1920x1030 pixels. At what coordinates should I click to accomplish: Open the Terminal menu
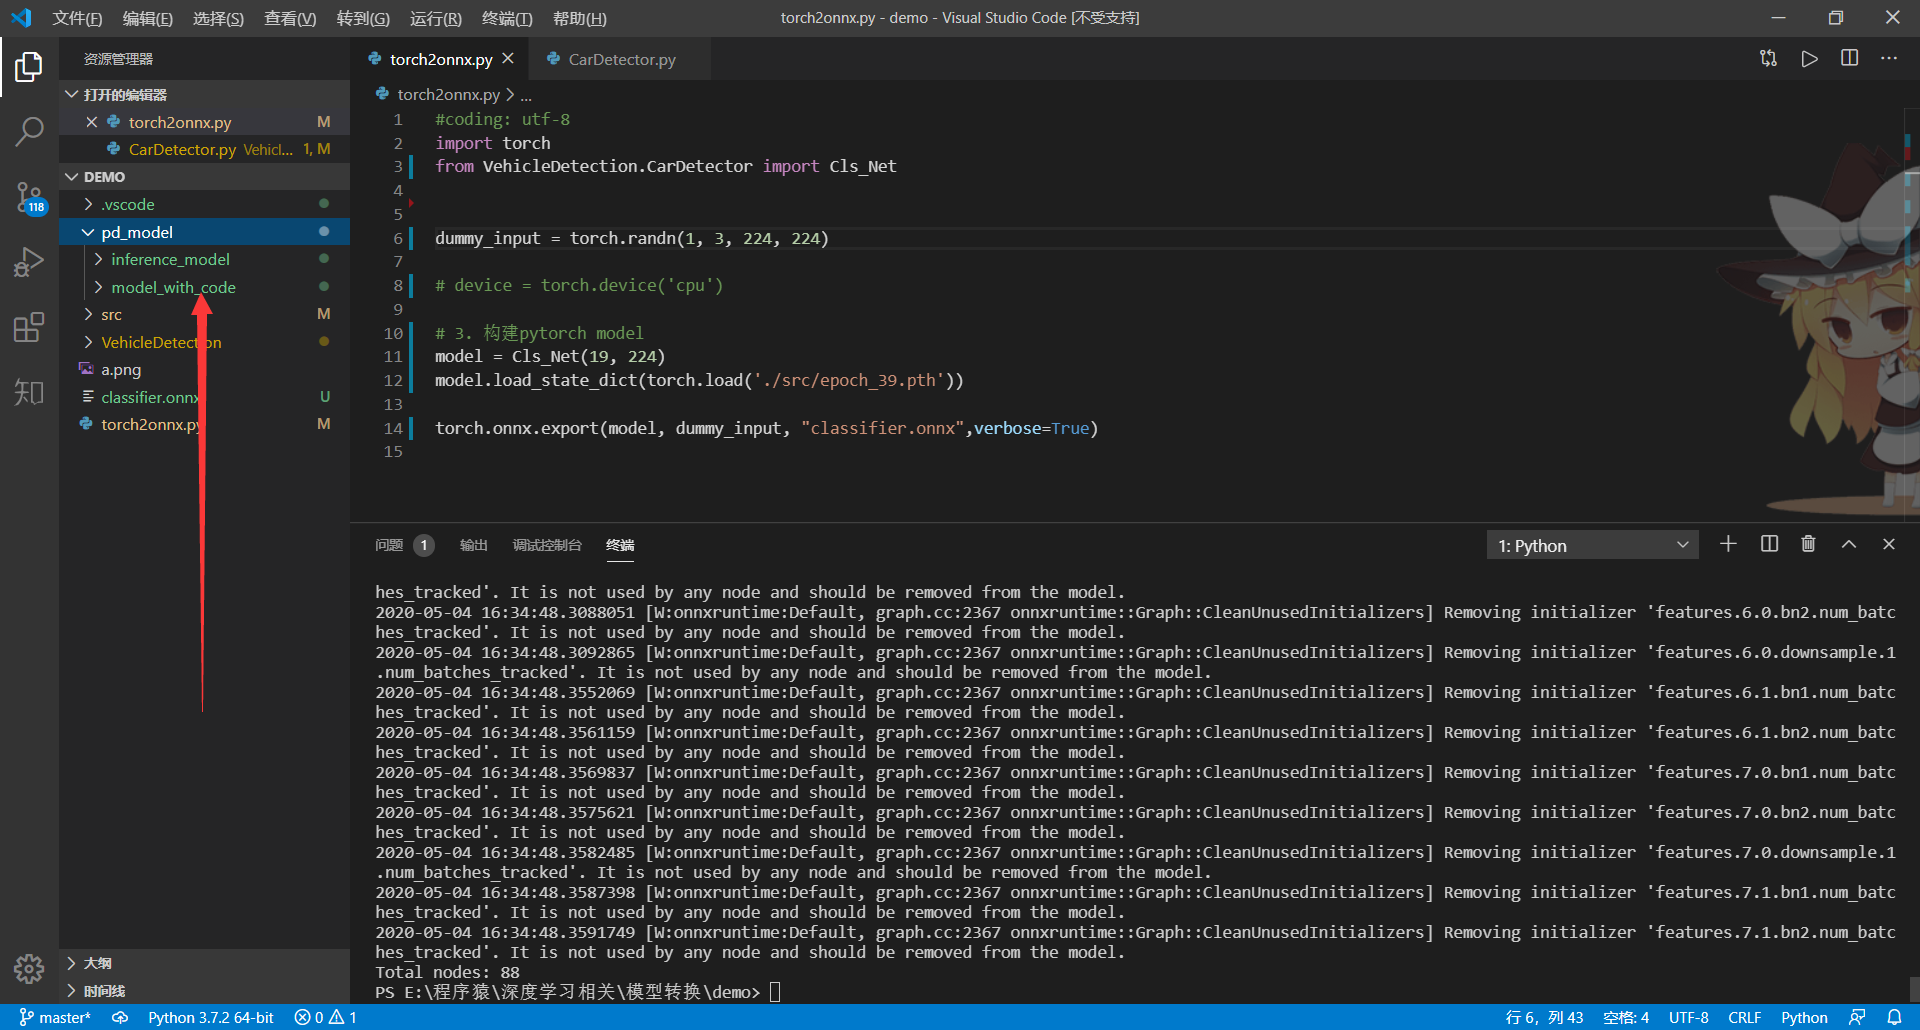507,18
